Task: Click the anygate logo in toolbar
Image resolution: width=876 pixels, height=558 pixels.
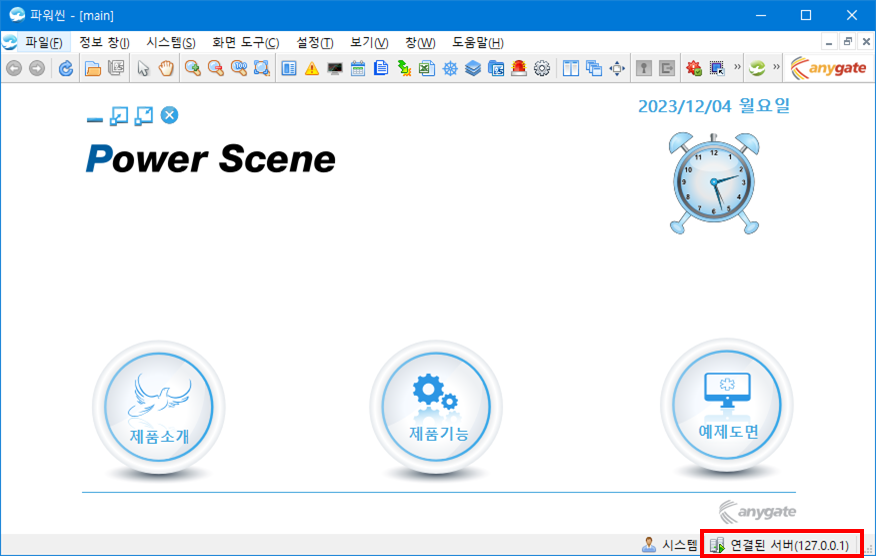Action: click(x=829, y=68)
